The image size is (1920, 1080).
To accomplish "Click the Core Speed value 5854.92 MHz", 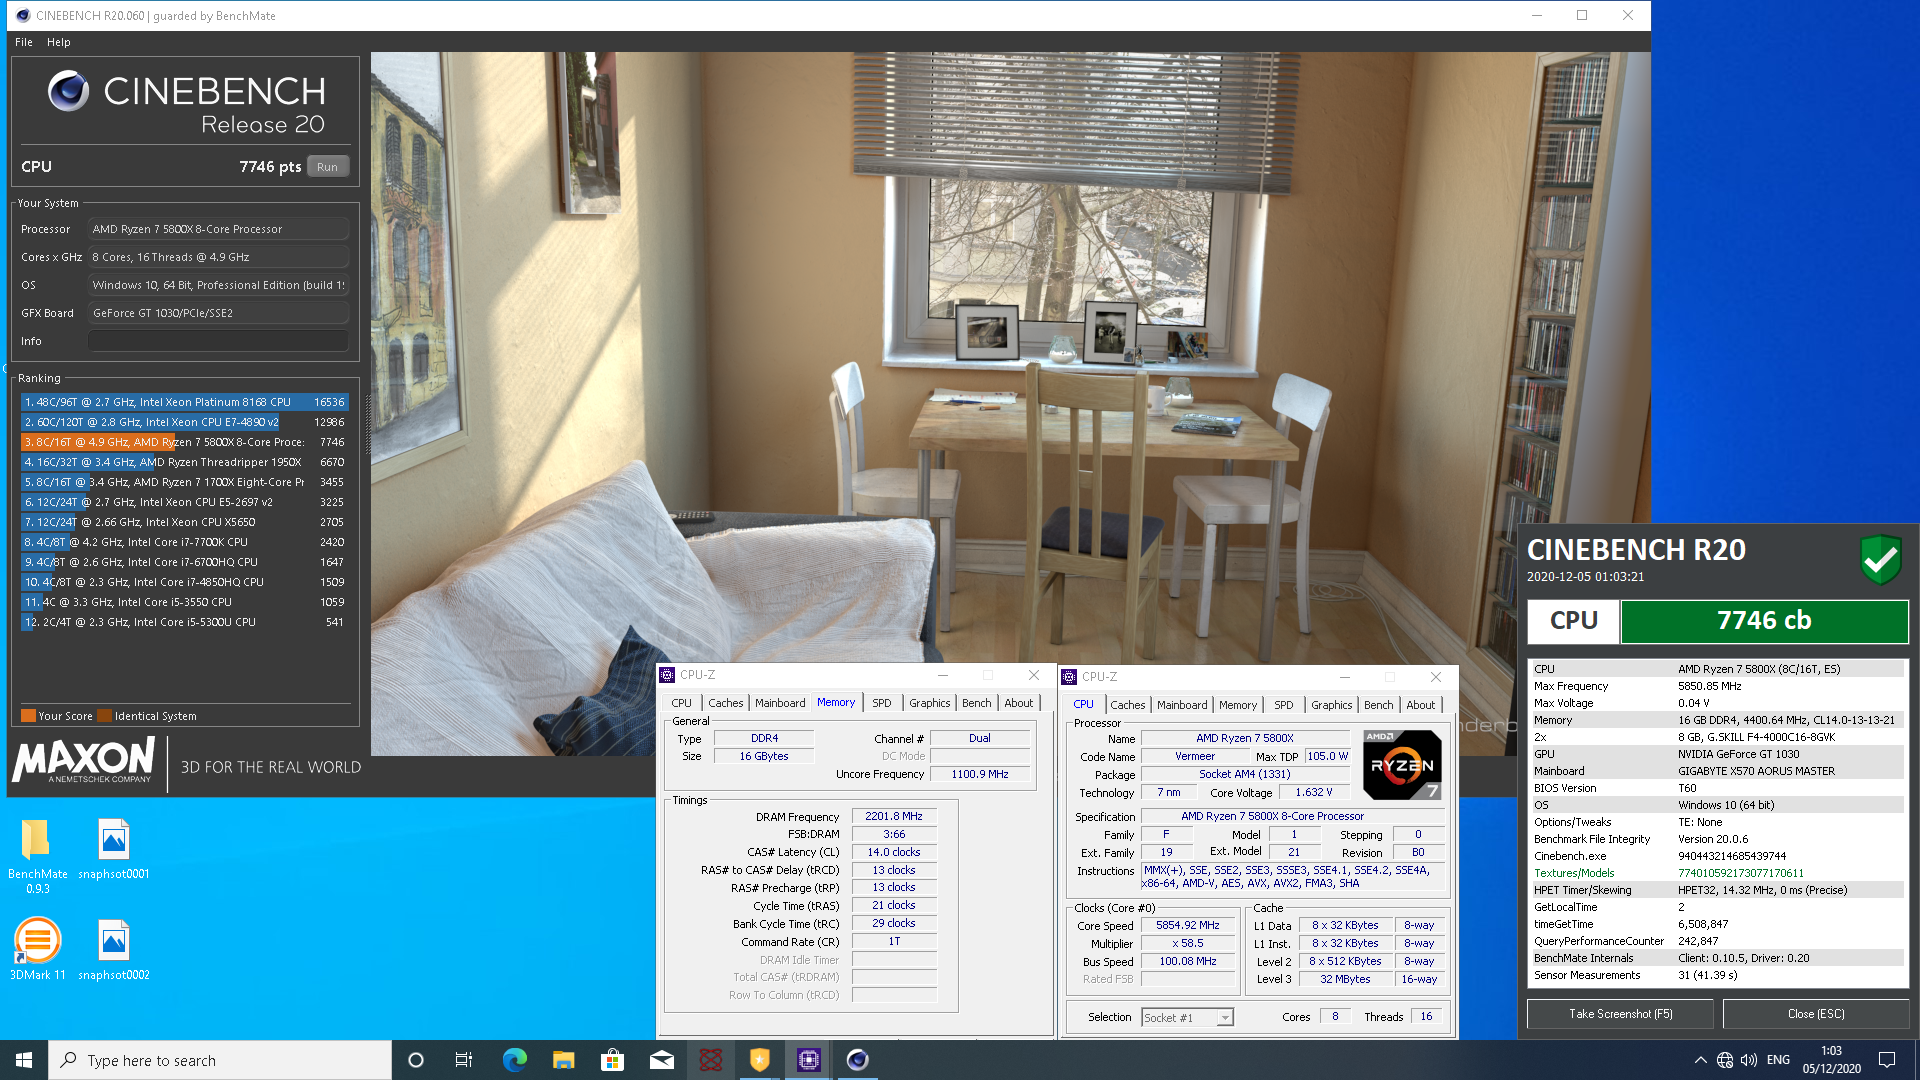I will (1188, 926).
